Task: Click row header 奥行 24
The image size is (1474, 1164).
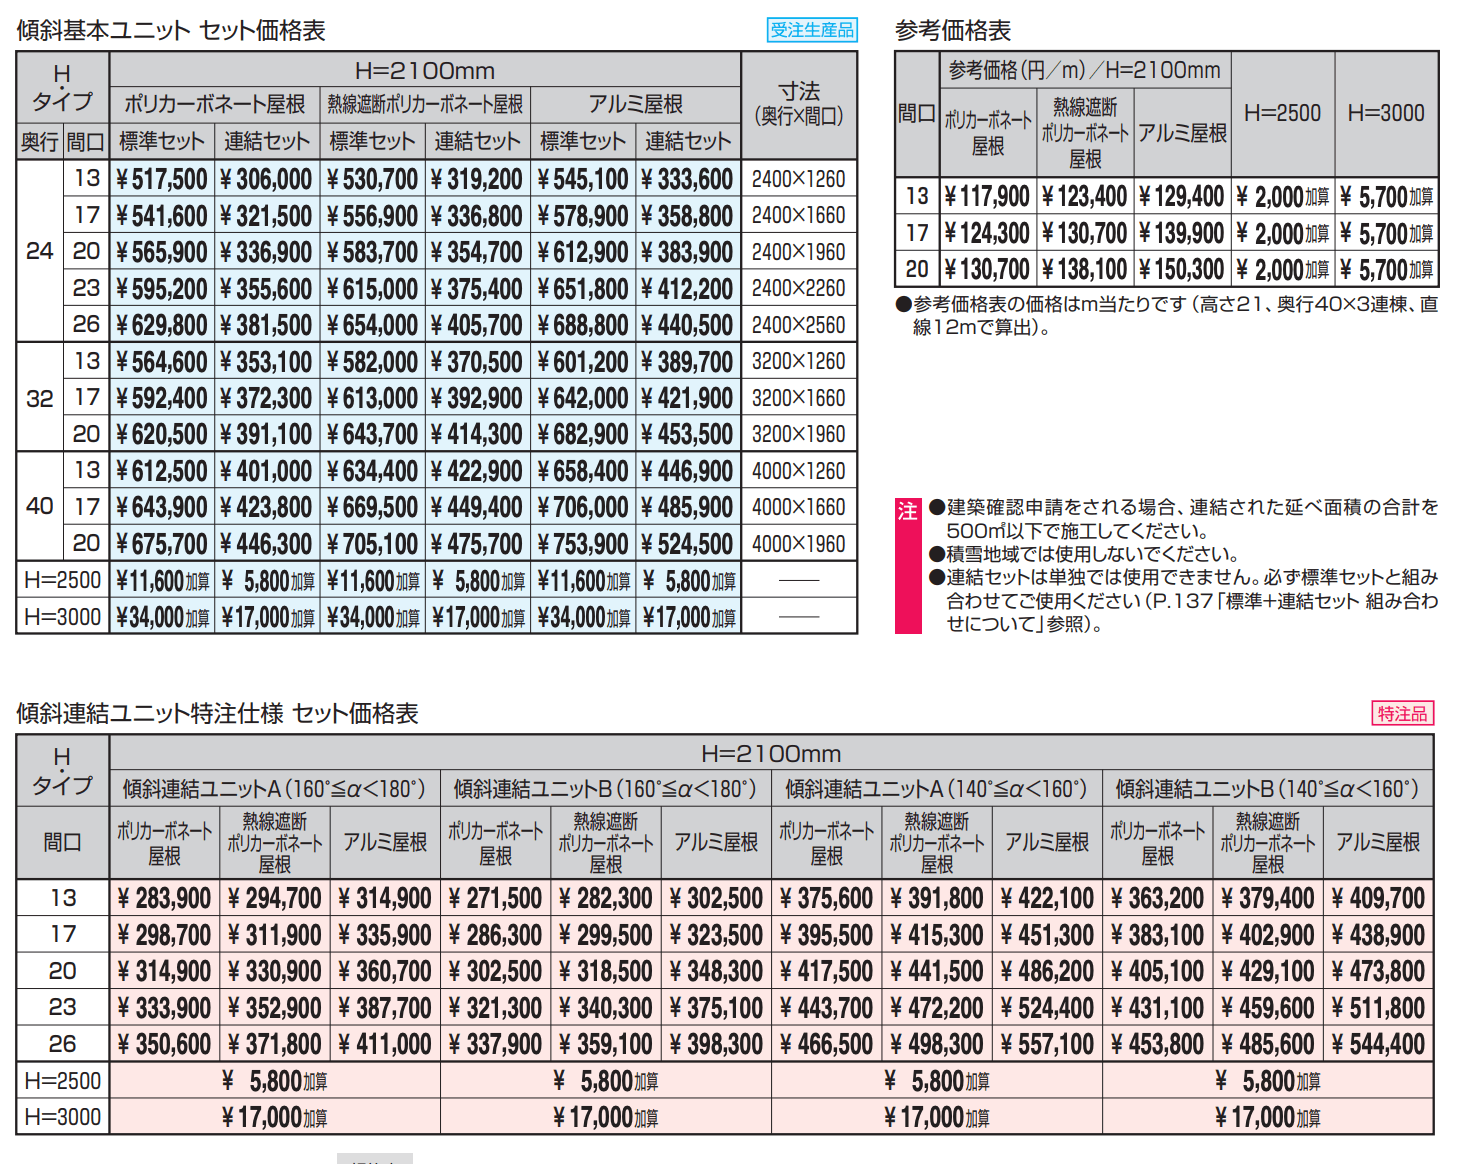Action: 38,251
